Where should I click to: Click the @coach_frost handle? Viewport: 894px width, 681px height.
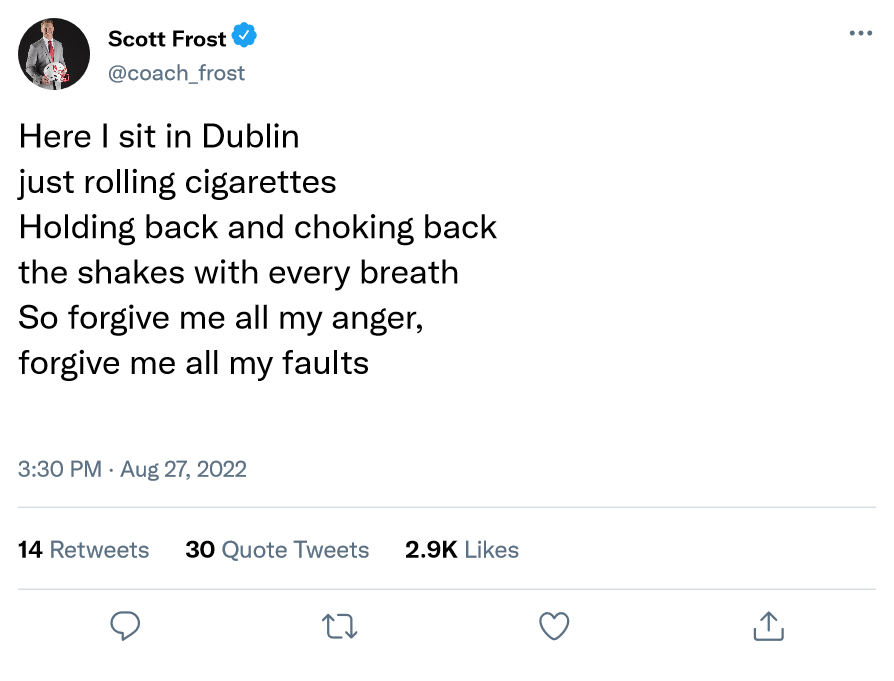(176, 72)
